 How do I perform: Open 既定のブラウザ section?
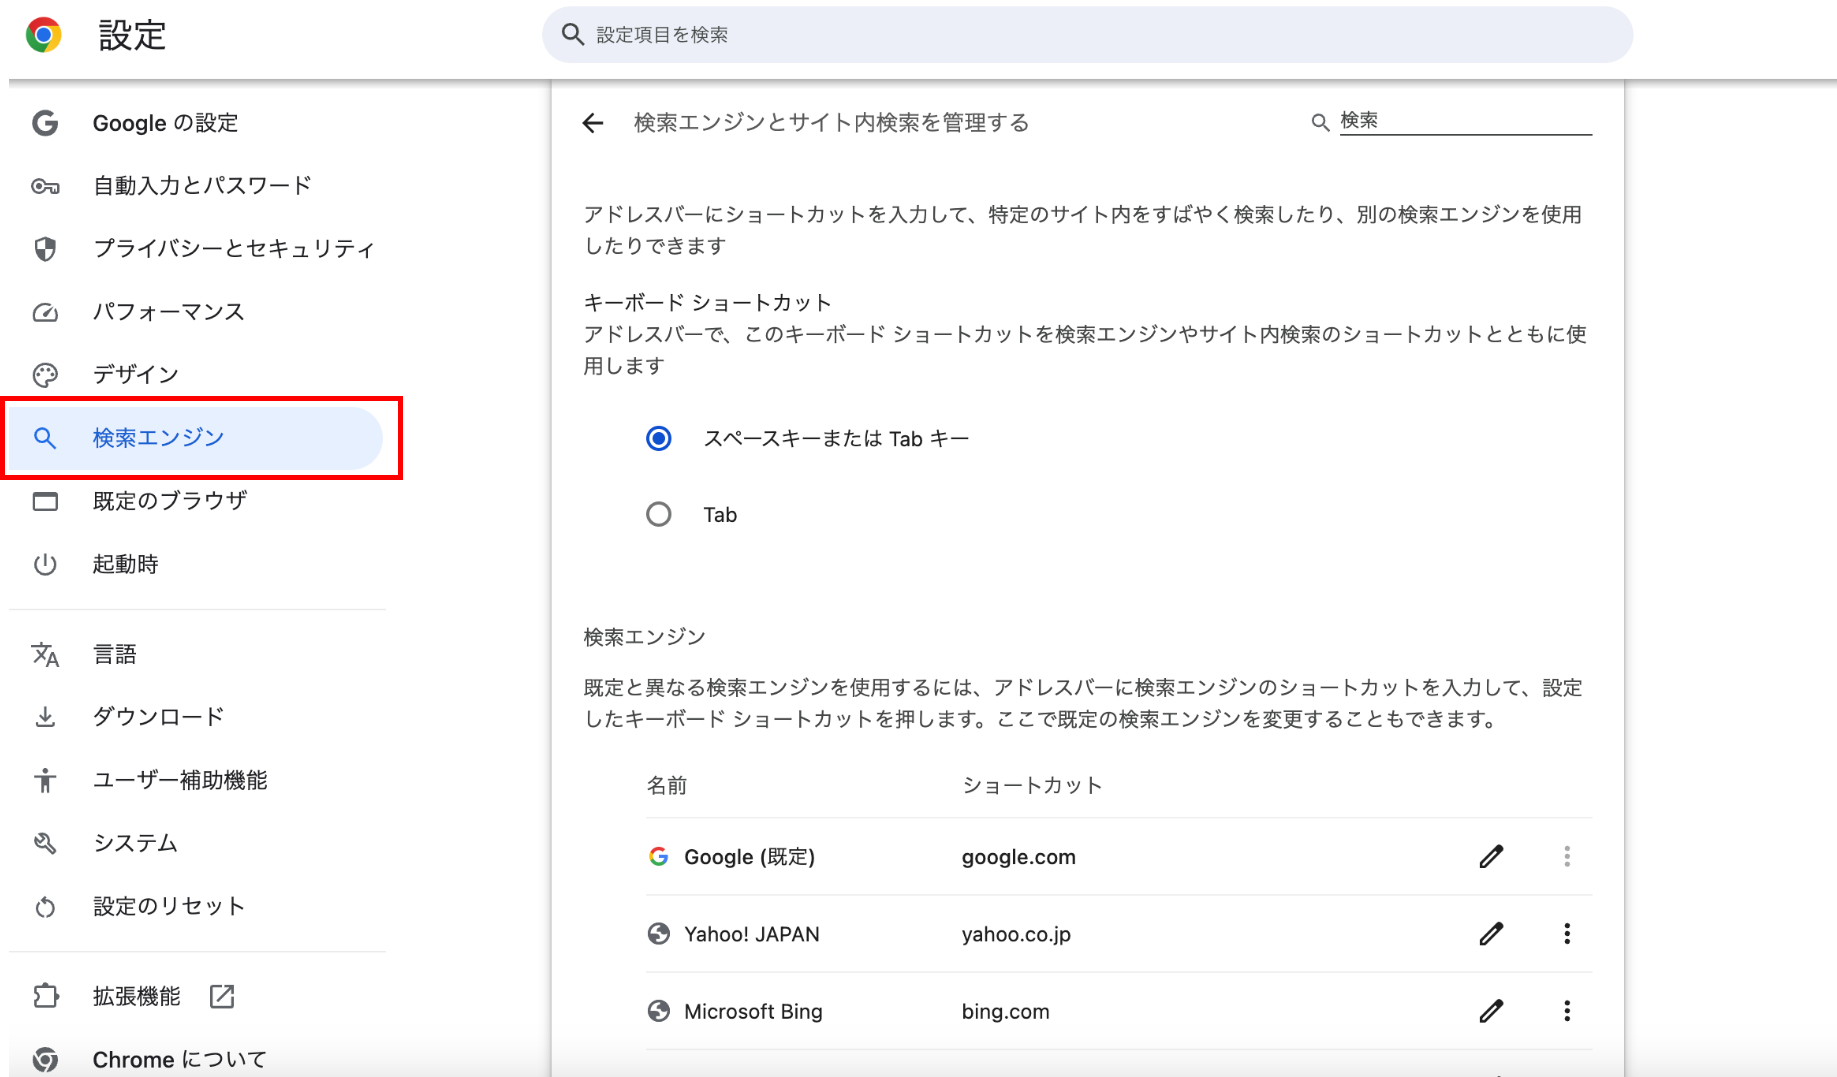coord(170,501)
